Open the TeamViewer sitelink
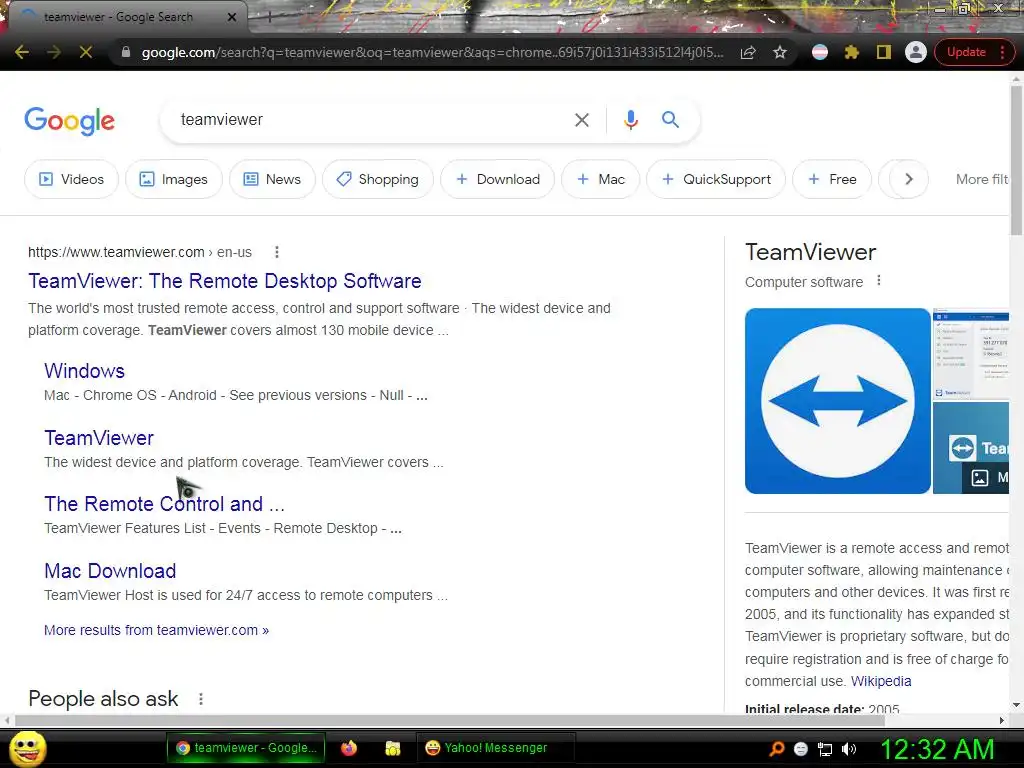The image size is (1024, 768). coord(99,438)
